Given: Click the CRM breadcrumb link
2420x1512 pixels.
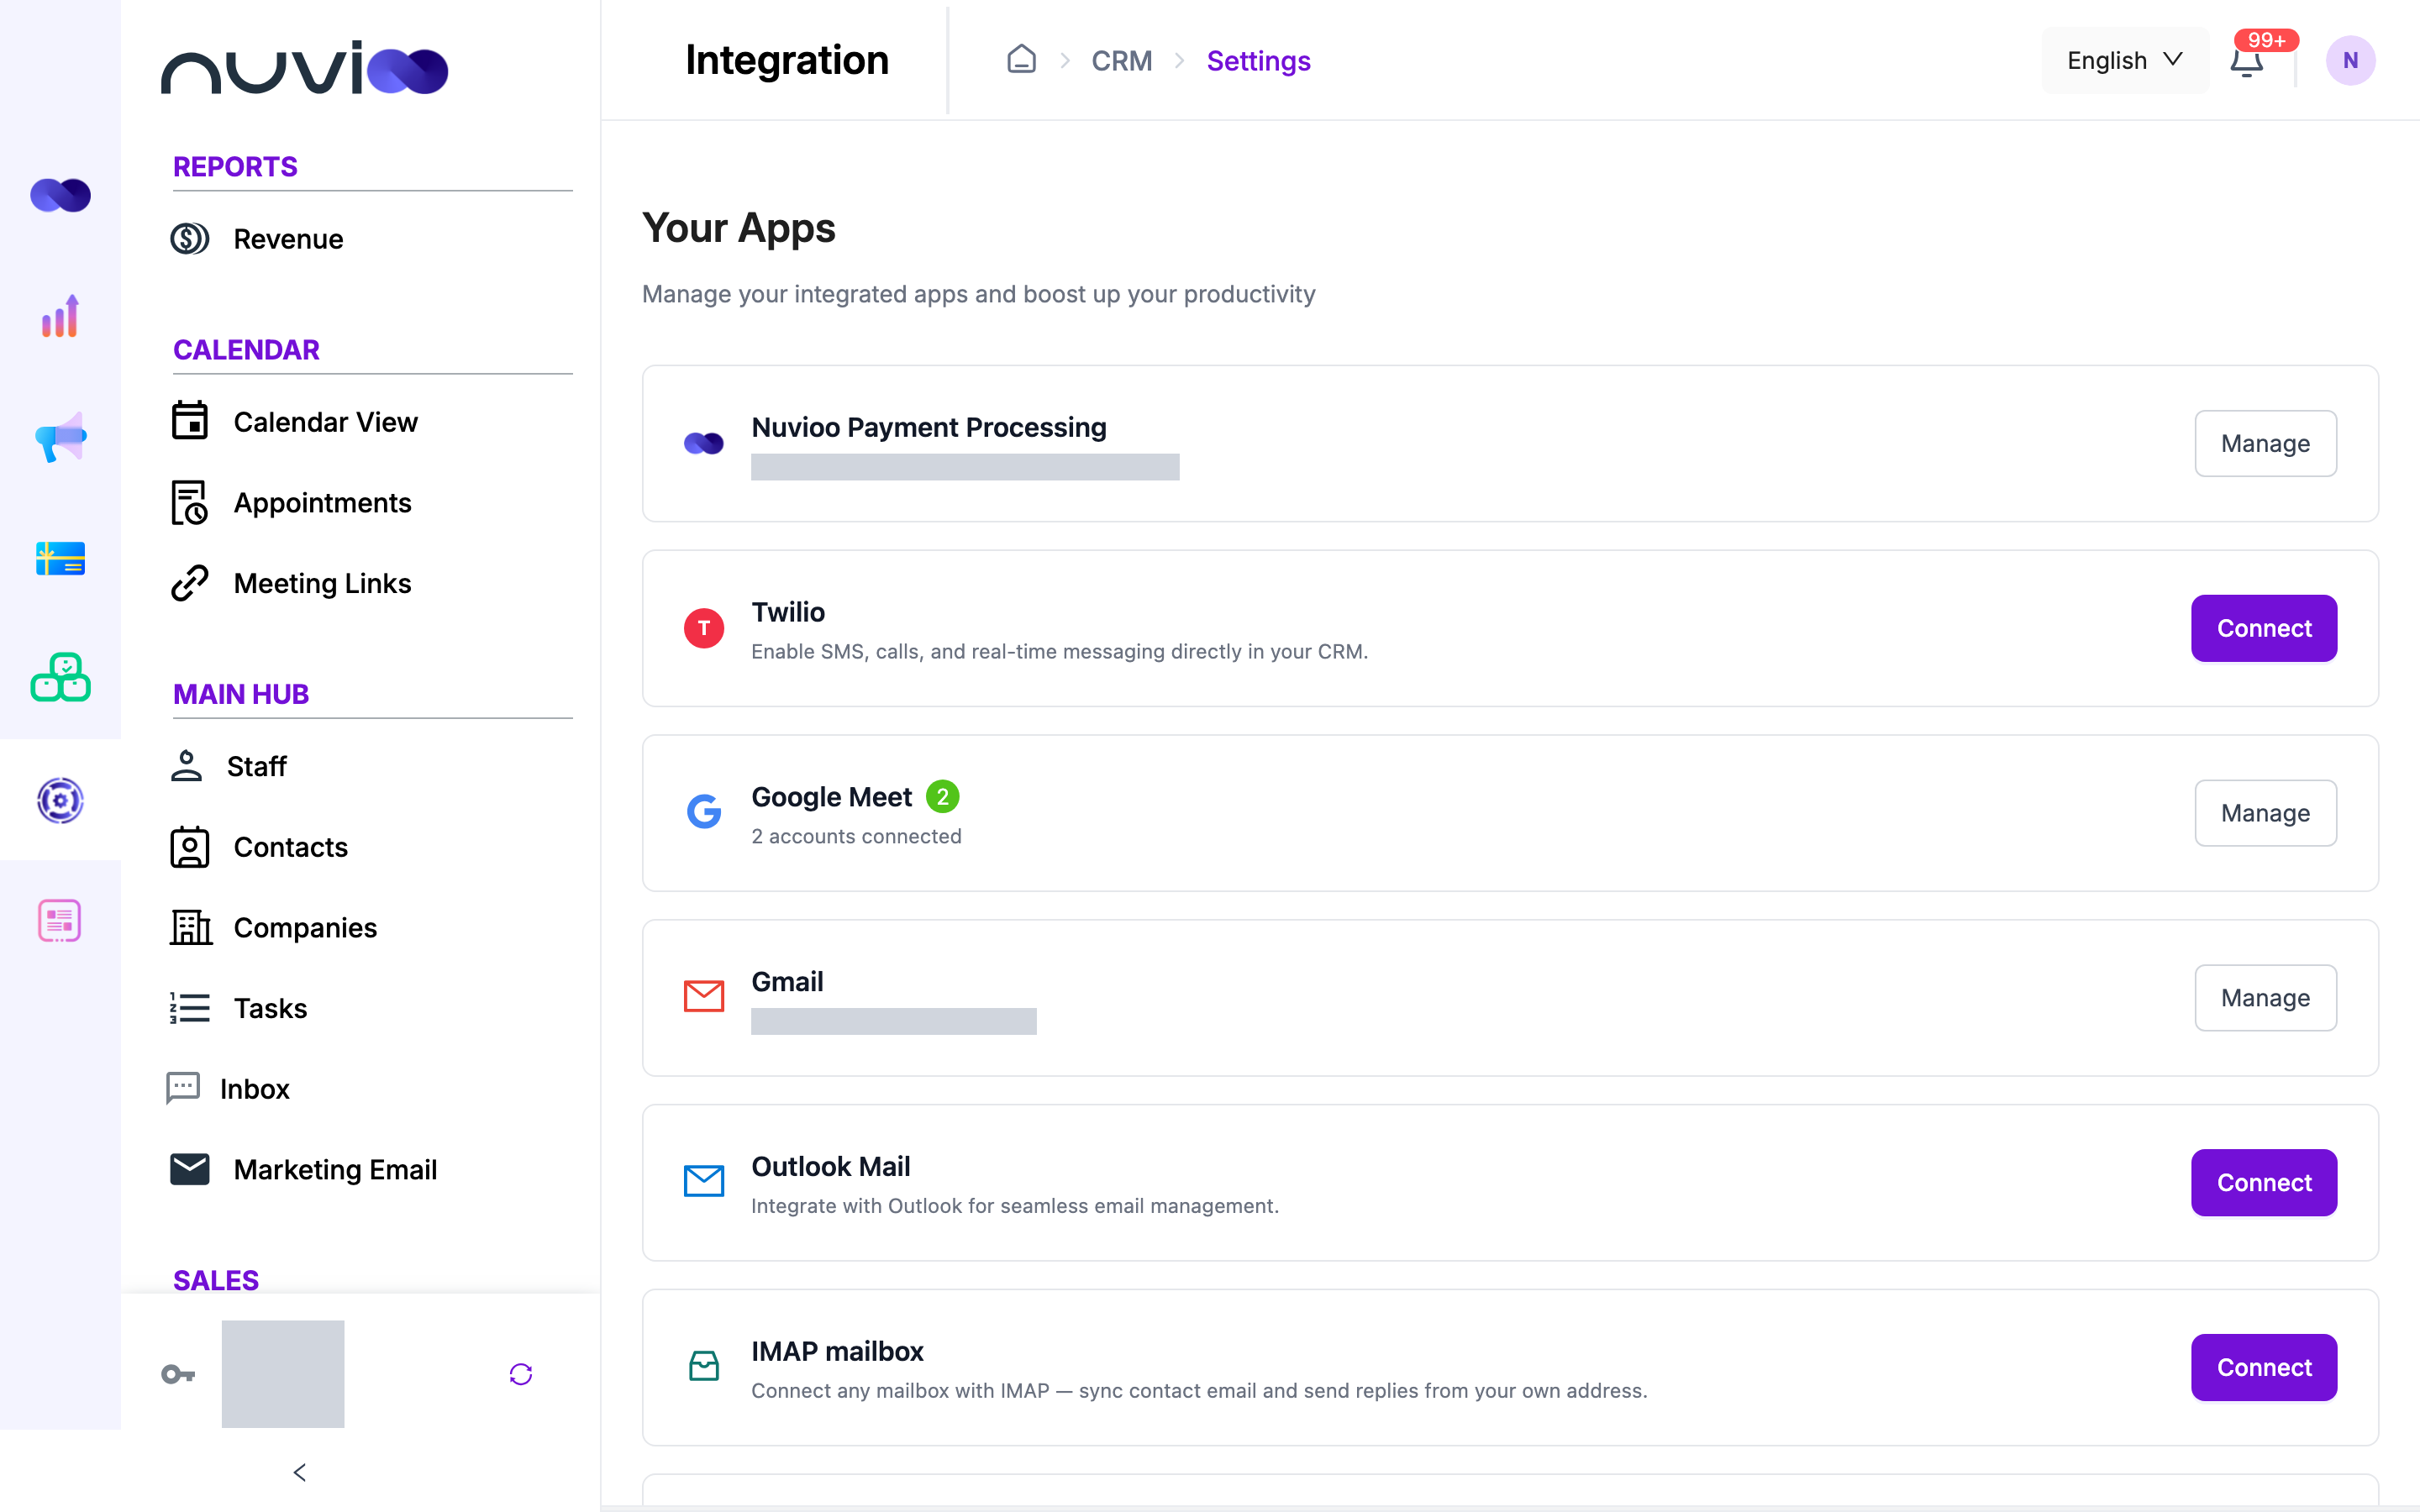Looking at the screenshot, I should coord(1121,61).
